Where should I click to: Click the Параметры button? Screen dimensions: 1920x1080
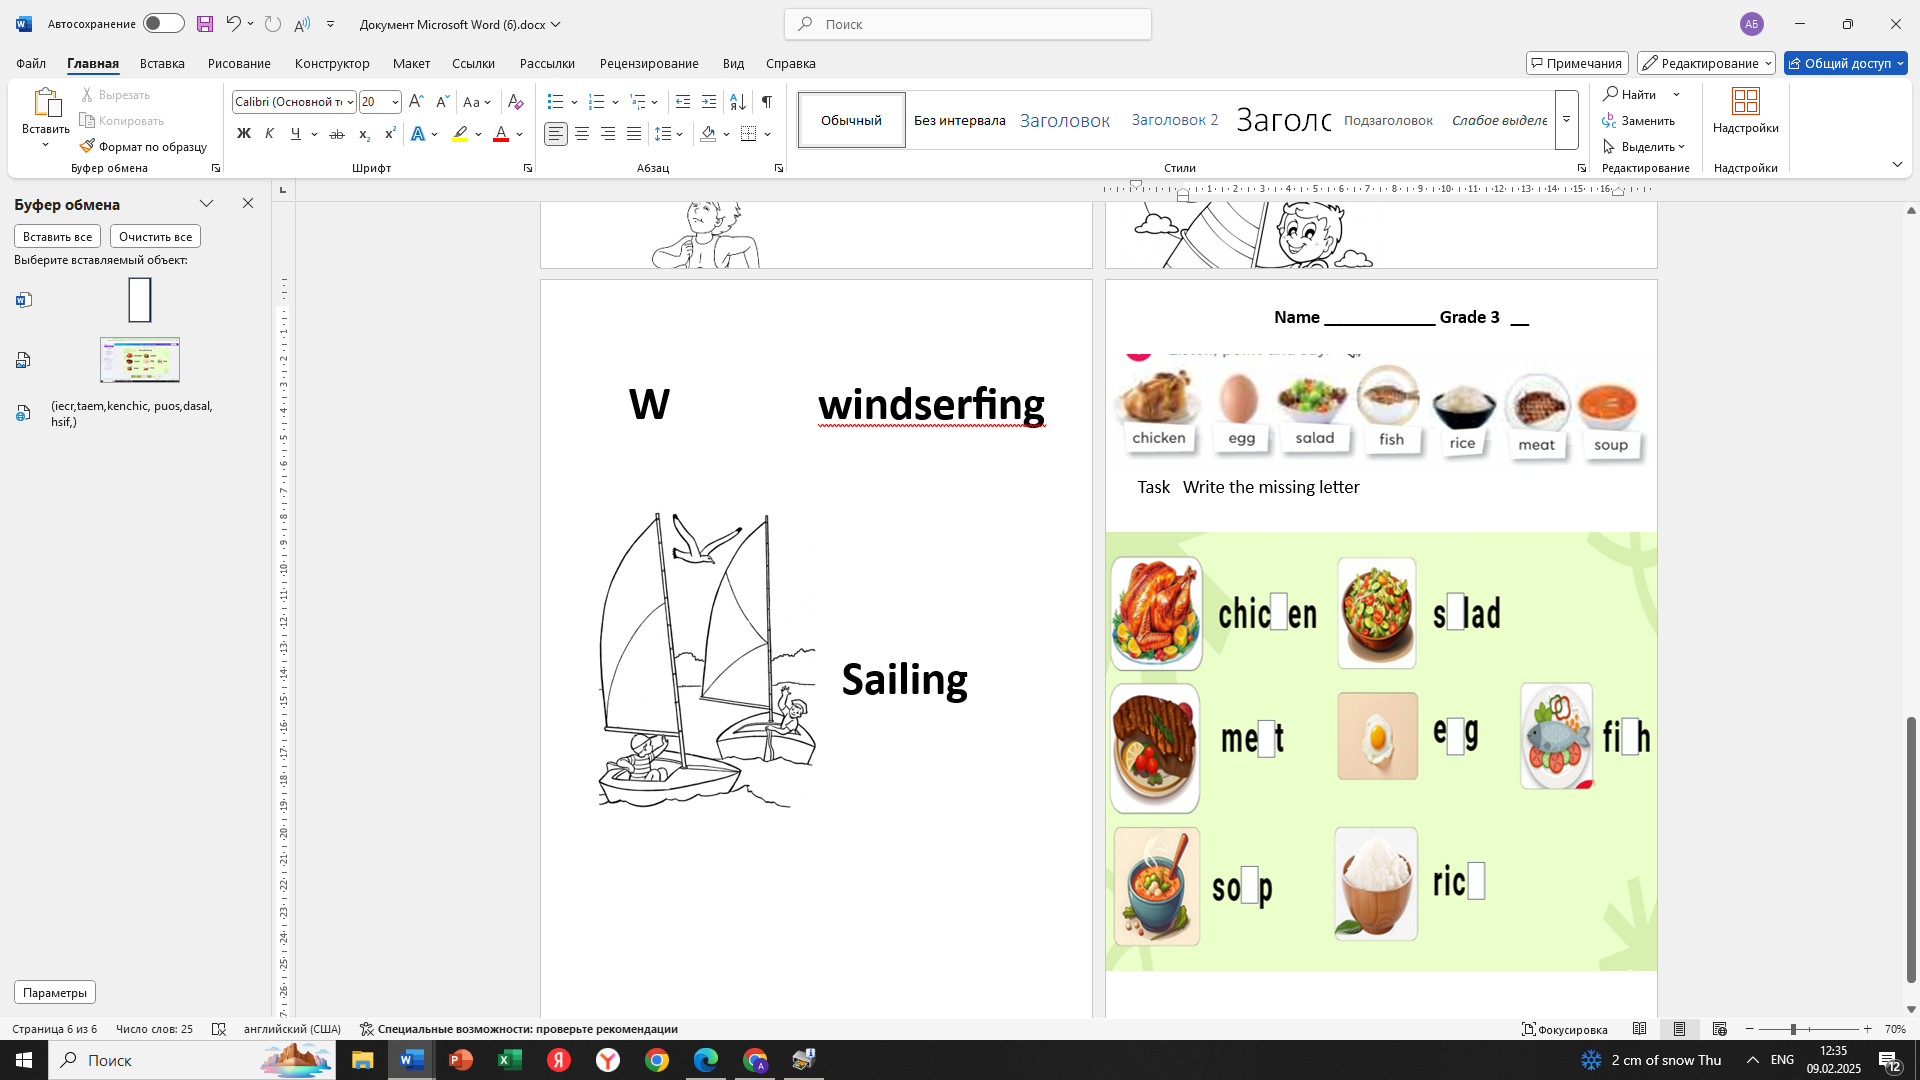(x=55, y=992)
